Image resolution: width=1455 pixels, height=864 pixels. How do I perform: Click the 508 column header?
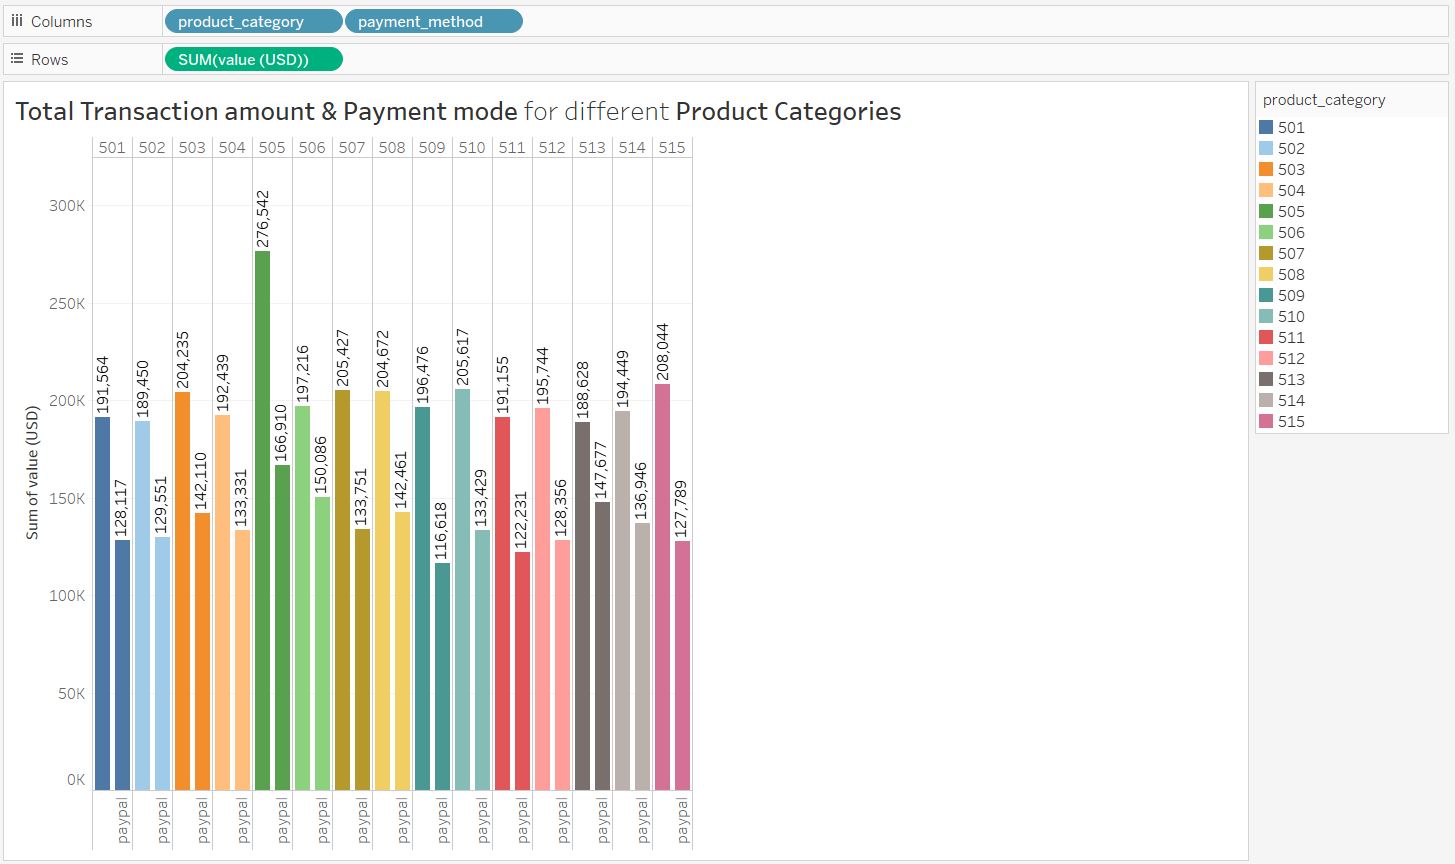tap(392, 147)
